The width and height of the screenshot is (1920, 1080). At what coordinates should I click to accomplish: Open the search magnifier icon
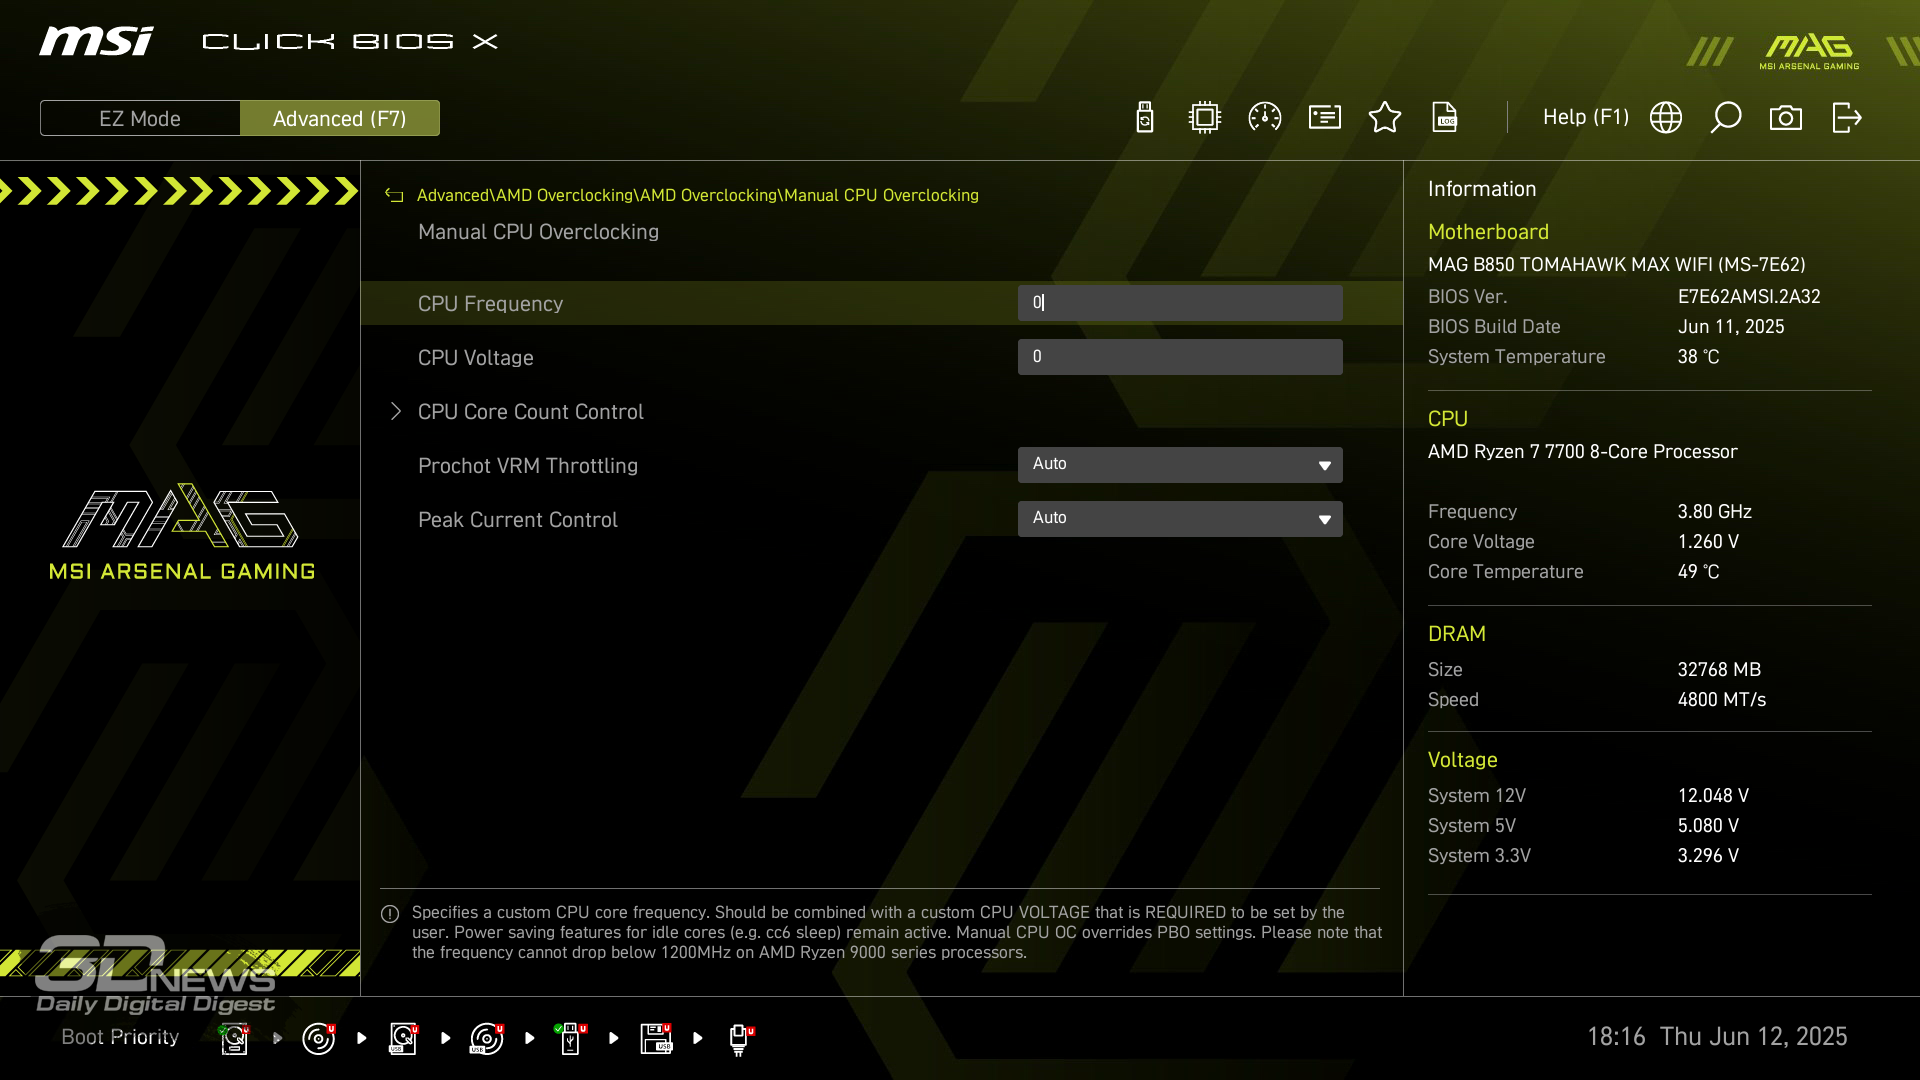point(1726,118)
